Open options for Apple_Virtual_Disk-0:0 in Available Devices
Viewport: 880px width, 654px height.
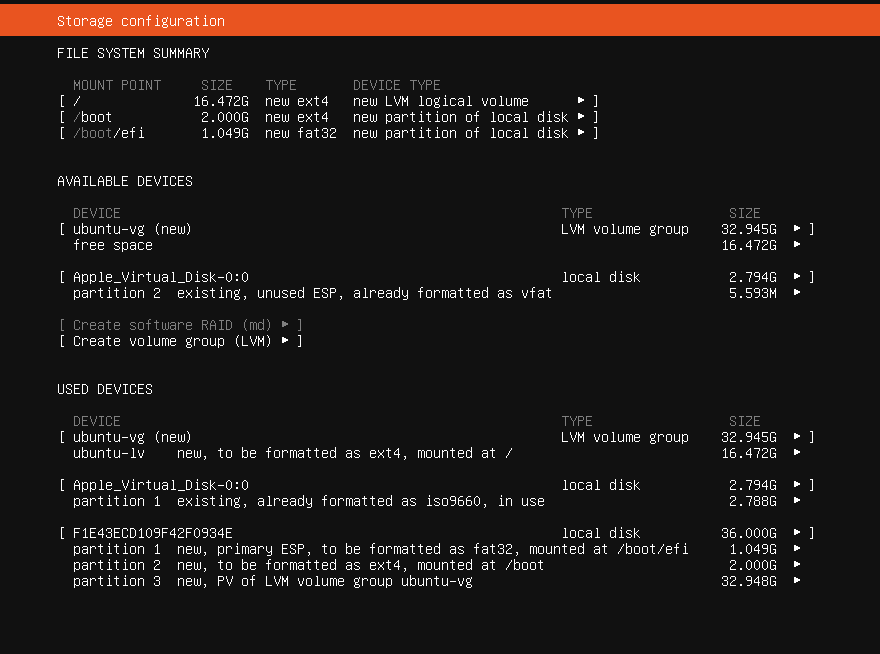798,277
